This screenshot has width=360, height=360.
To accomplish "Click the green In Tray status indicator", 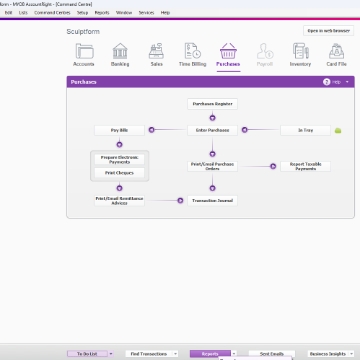I will (x=338, y=131).
